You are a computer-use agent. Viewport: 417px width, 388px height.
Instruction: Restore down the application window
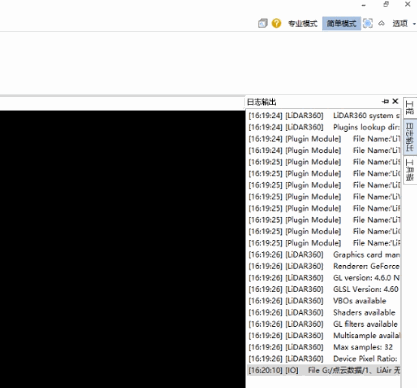[386, 4]
